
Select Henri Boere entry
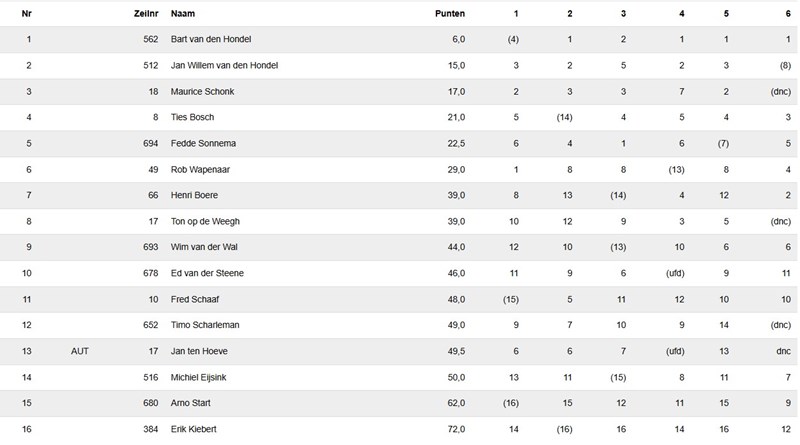coord(194,195)
